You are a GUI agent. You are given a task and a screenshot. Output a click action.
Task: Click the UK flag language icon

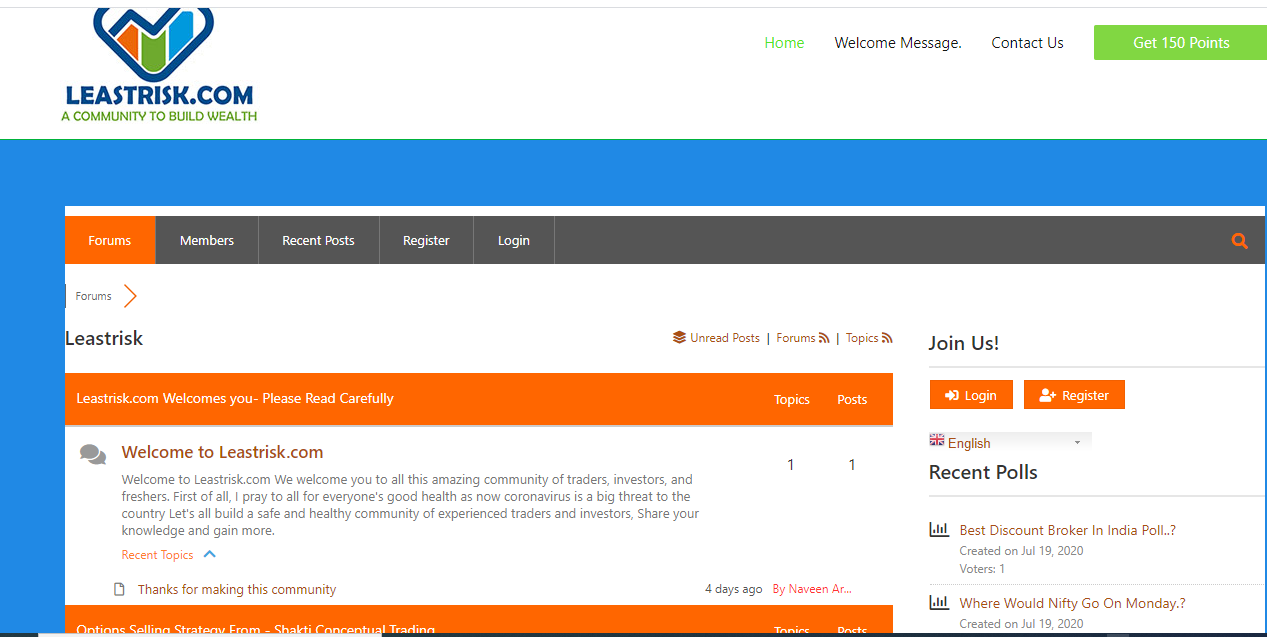937,440
